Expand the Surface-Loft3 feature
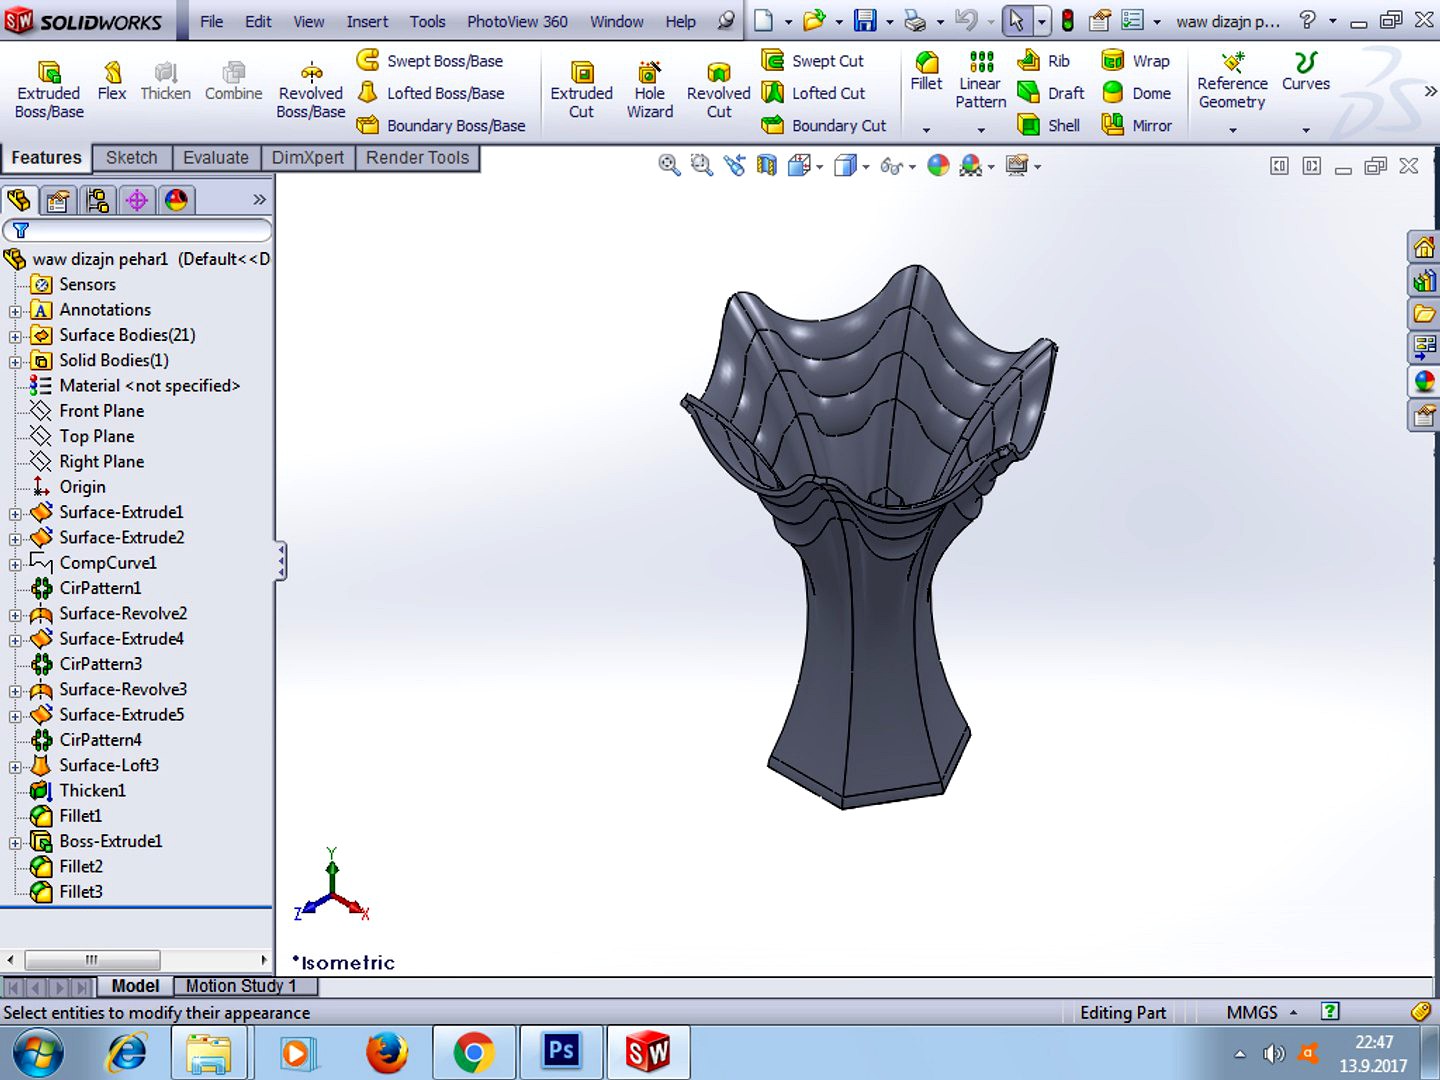 coord(15,766)
